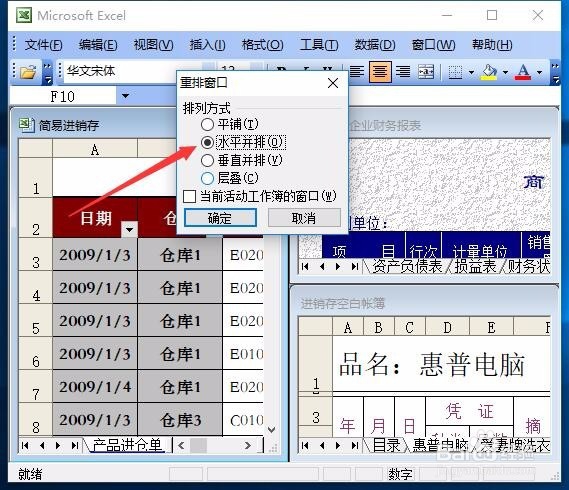Click the Open folder toolbar icon
The height and width of the screenshot is (490, 569).
click(28, 72)
